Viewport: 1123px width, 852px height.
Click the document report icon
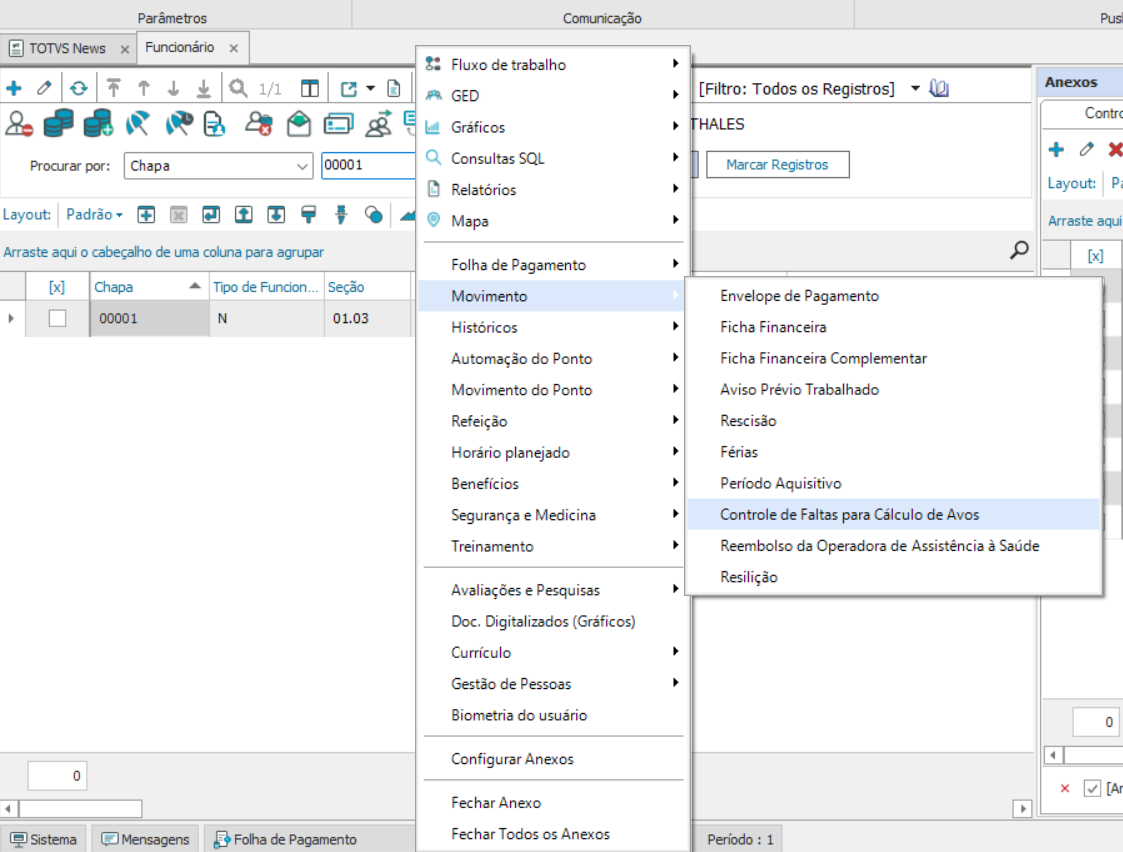(393, 88)
